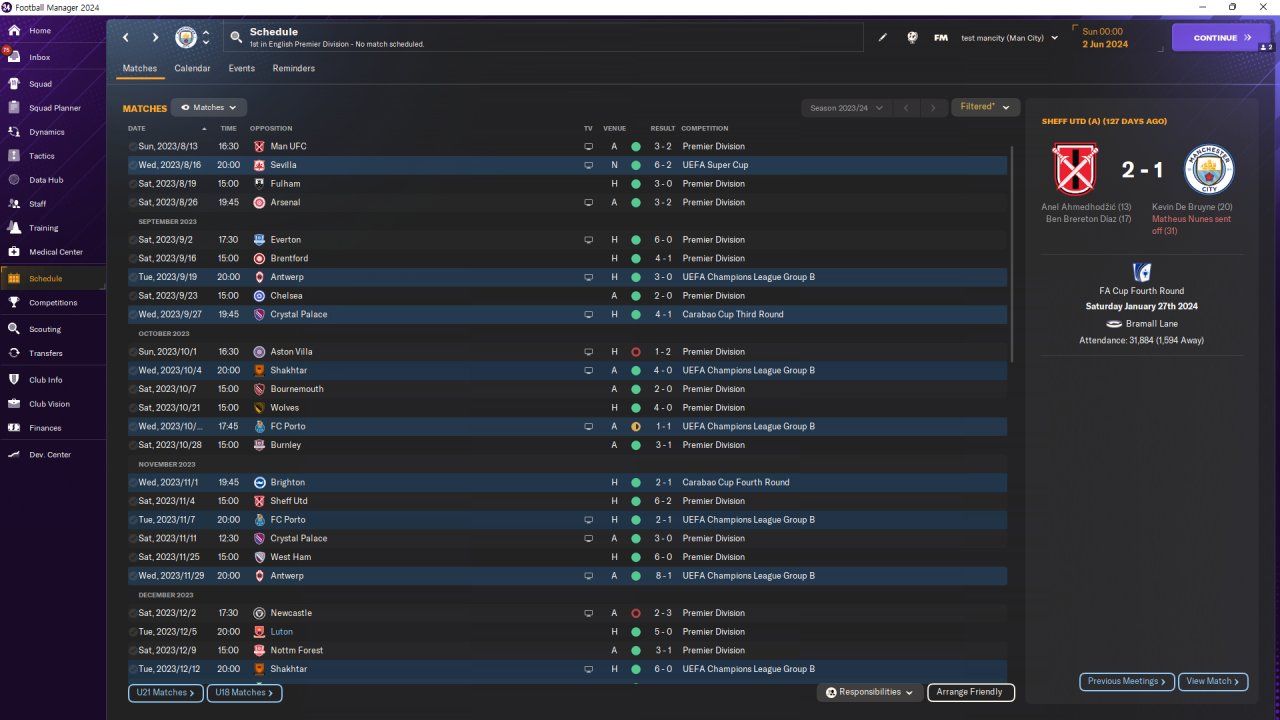Click the 6 - 2 result against Sevilla

coord(663,165)
